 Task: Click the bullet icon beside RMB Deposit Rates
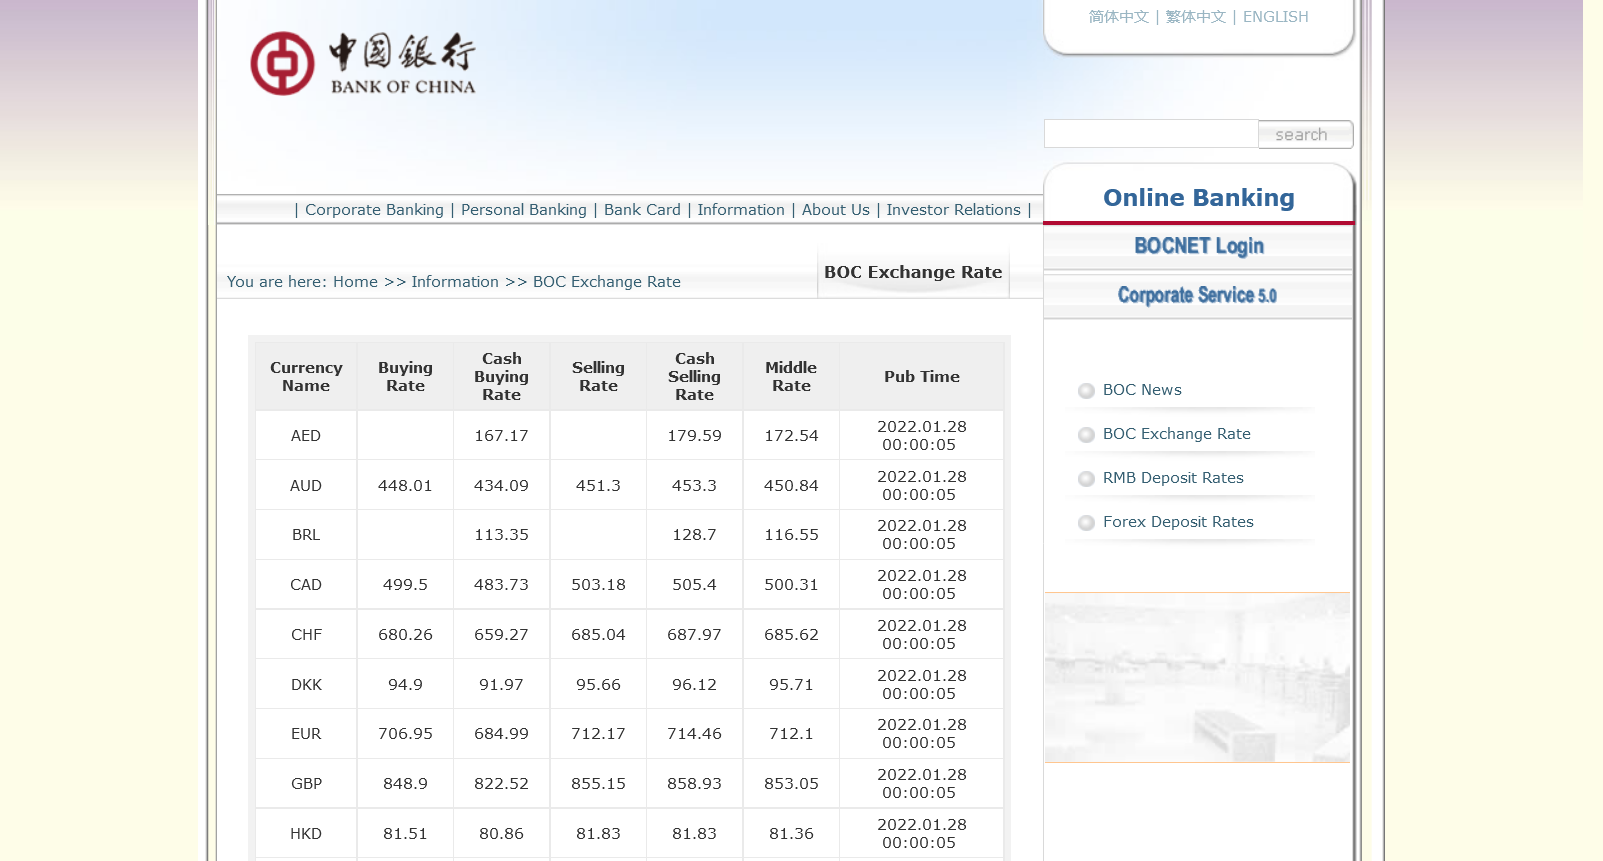pyautogui.click(x=1086, y=479)
